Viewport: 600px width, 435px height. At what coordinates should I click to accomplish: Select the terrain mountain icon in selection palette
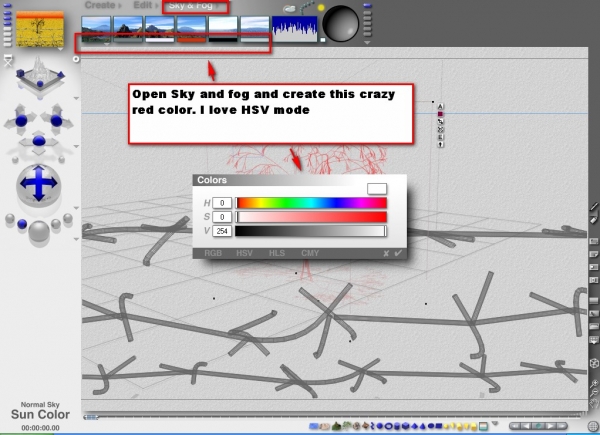tap(336, 426)
